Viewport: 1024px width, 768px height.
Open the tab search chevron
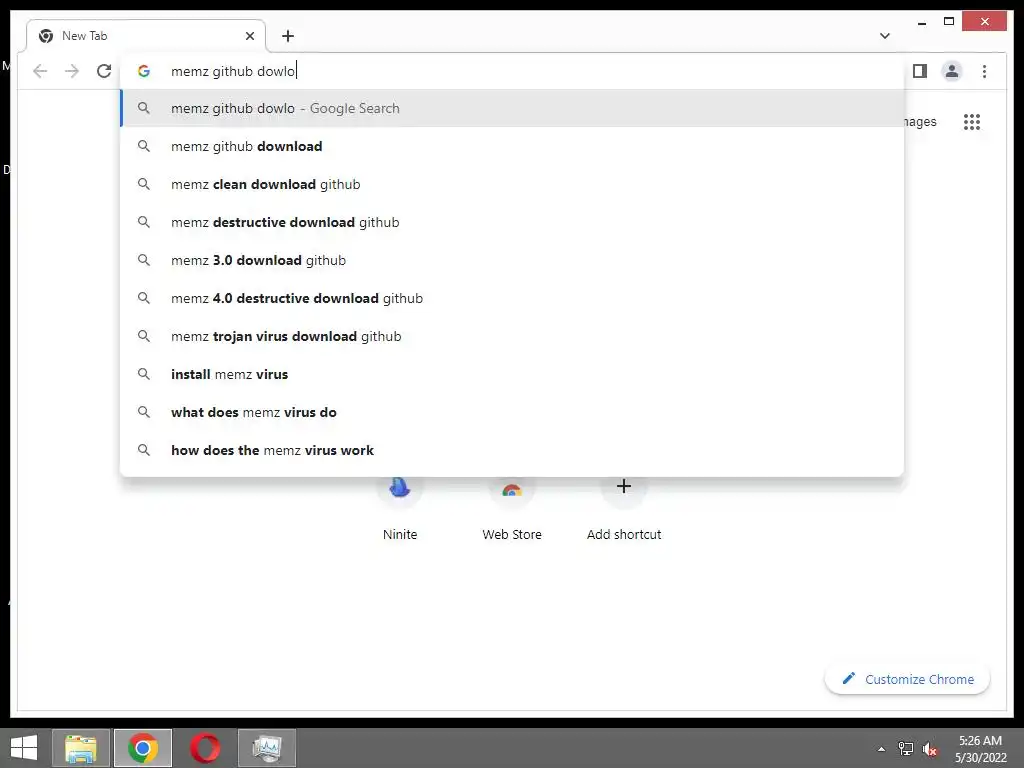[885, 36]
